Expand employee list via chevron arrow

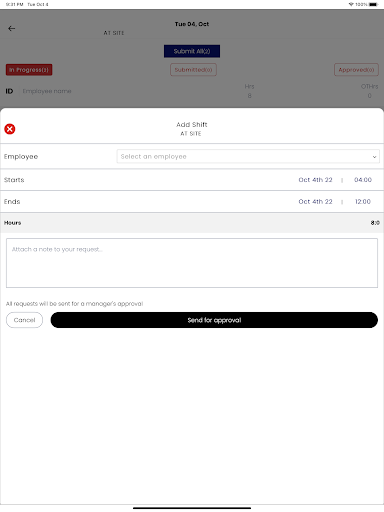coord(374,157)
